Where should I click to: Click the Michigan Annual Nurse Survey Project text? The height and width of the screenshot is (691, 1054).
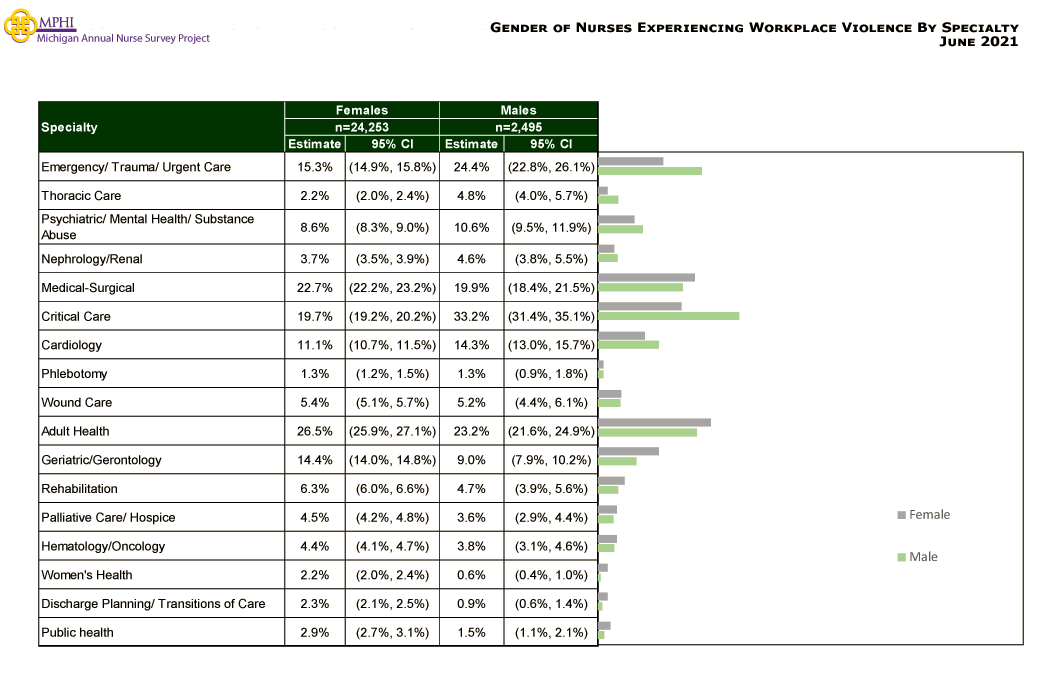tap(123, 37)
